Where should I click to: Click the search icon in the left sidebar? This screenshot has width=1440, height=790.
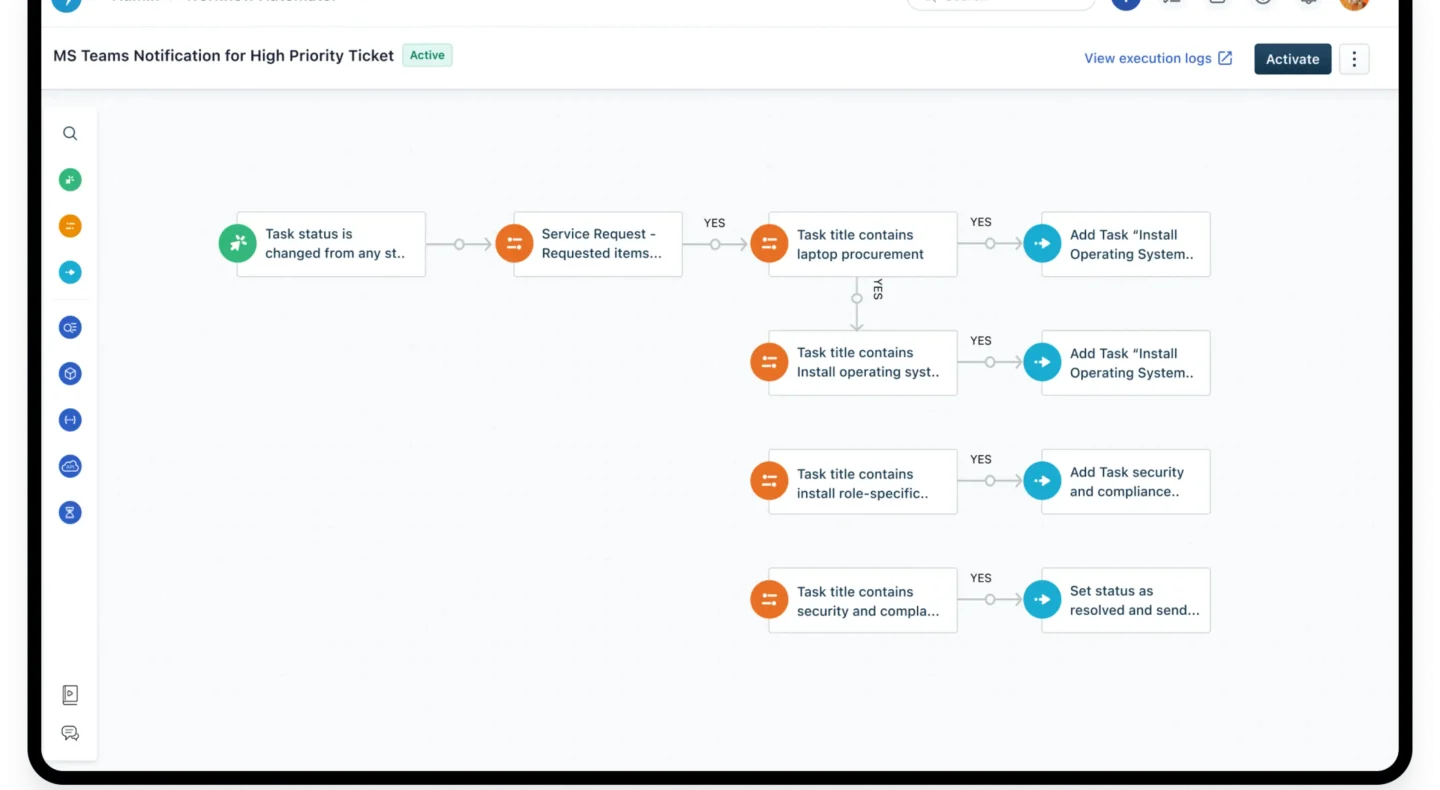click(70, 133)
